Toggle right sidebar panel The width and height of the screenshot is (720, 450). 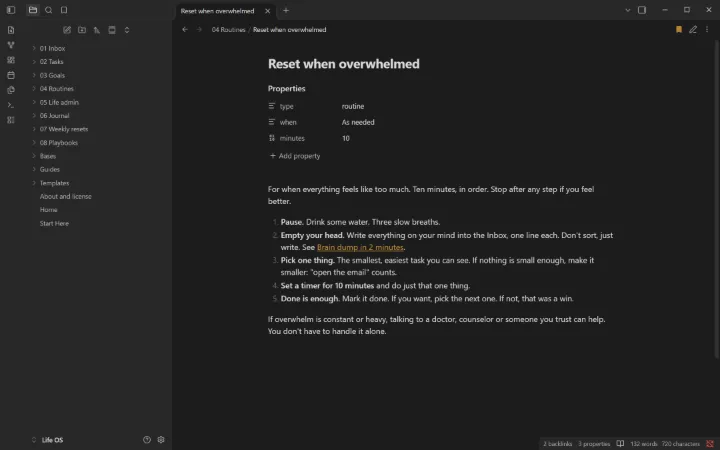point(642,10)
